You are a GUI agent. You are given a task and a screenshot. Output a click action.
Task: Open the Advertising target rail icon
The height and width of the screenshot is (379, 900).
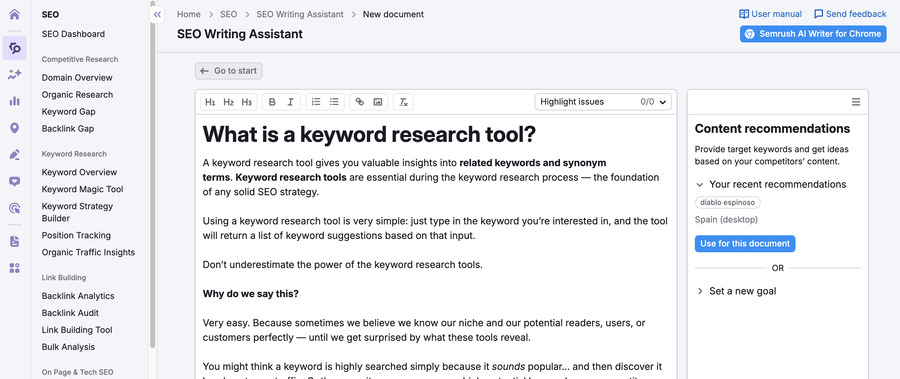tap(14, 208)
